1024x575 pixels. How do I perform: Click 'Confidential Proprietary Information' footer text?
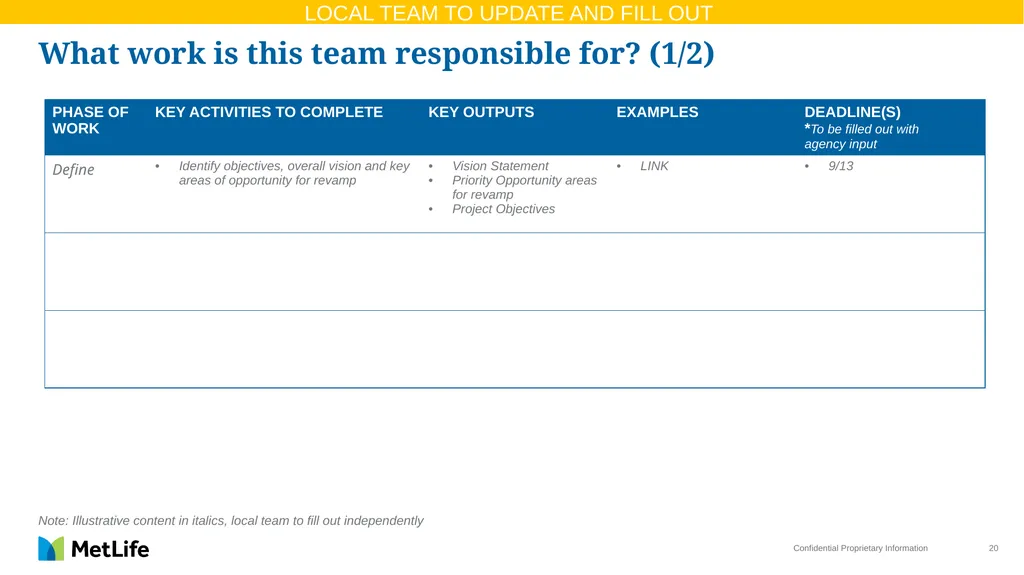860,548
